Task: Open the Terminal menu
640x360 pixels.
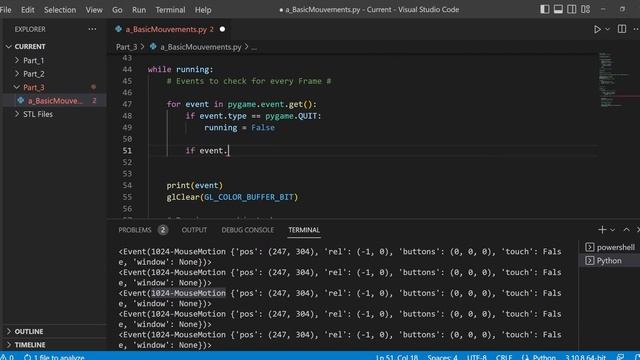Action: (x=170, y=9)
